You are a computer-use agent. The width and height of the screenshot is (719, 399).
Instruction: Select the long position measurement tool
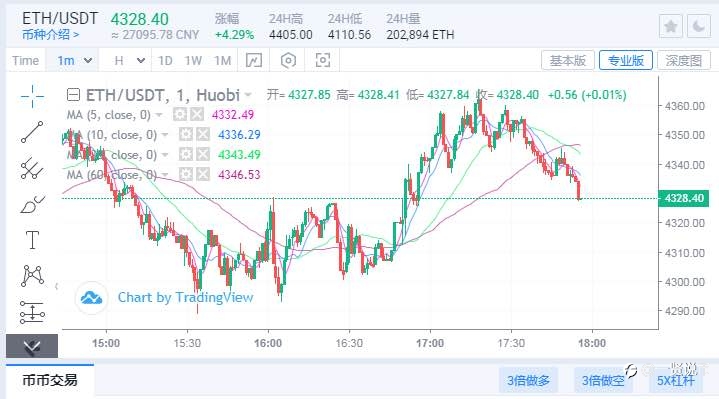click(32, 312)
